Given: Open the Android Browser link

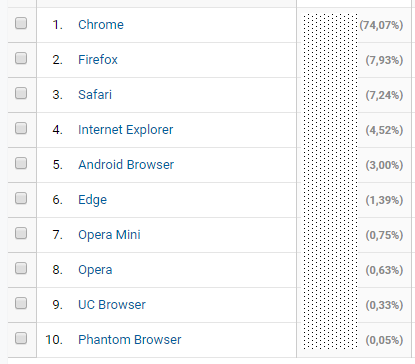Looking at the screenshot, I should click(x=126, y=165).
